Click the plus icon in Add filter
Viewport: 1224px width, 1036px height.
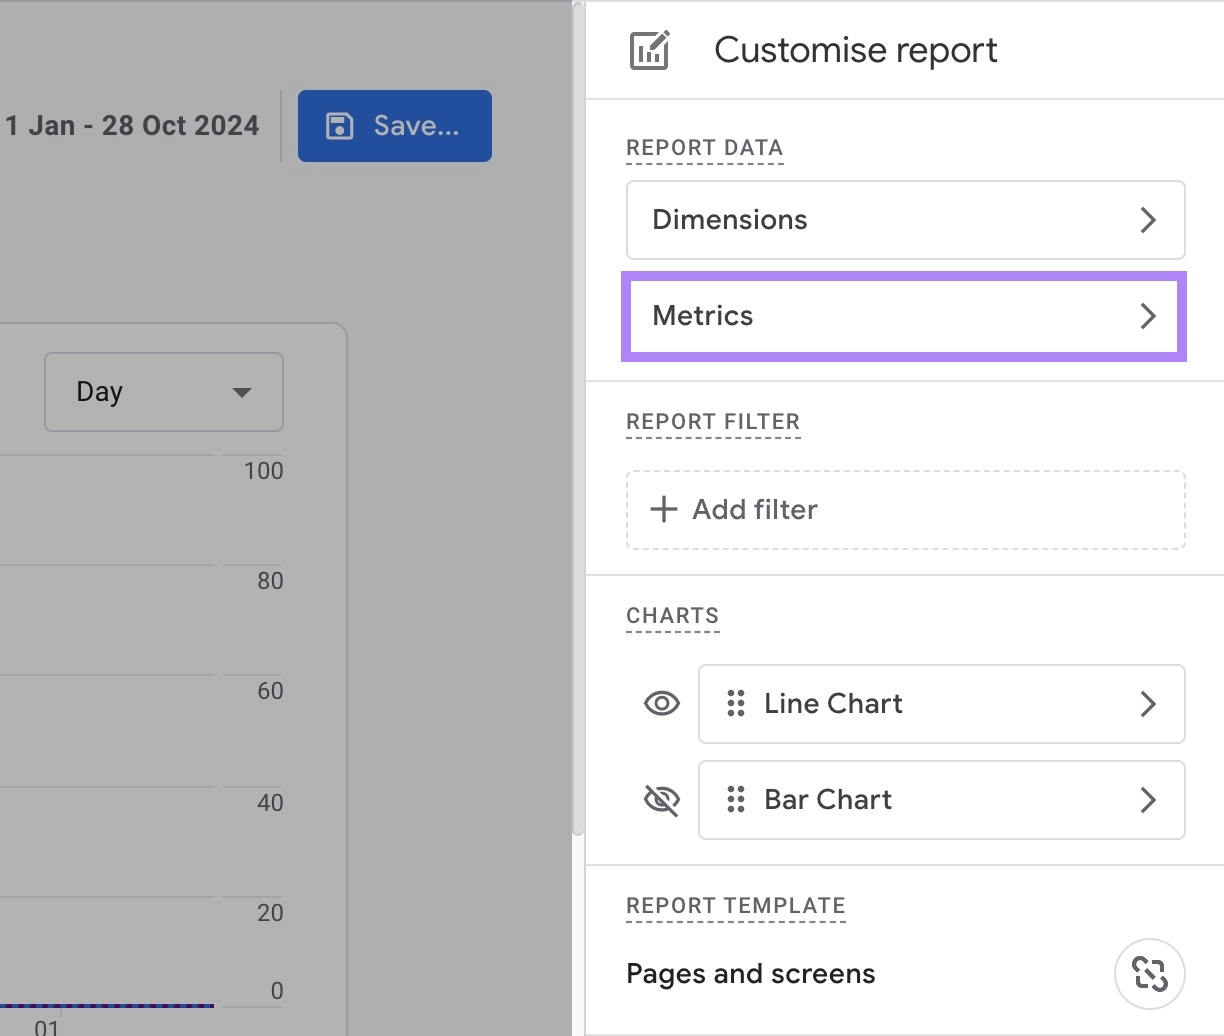(x=663, y=509)
